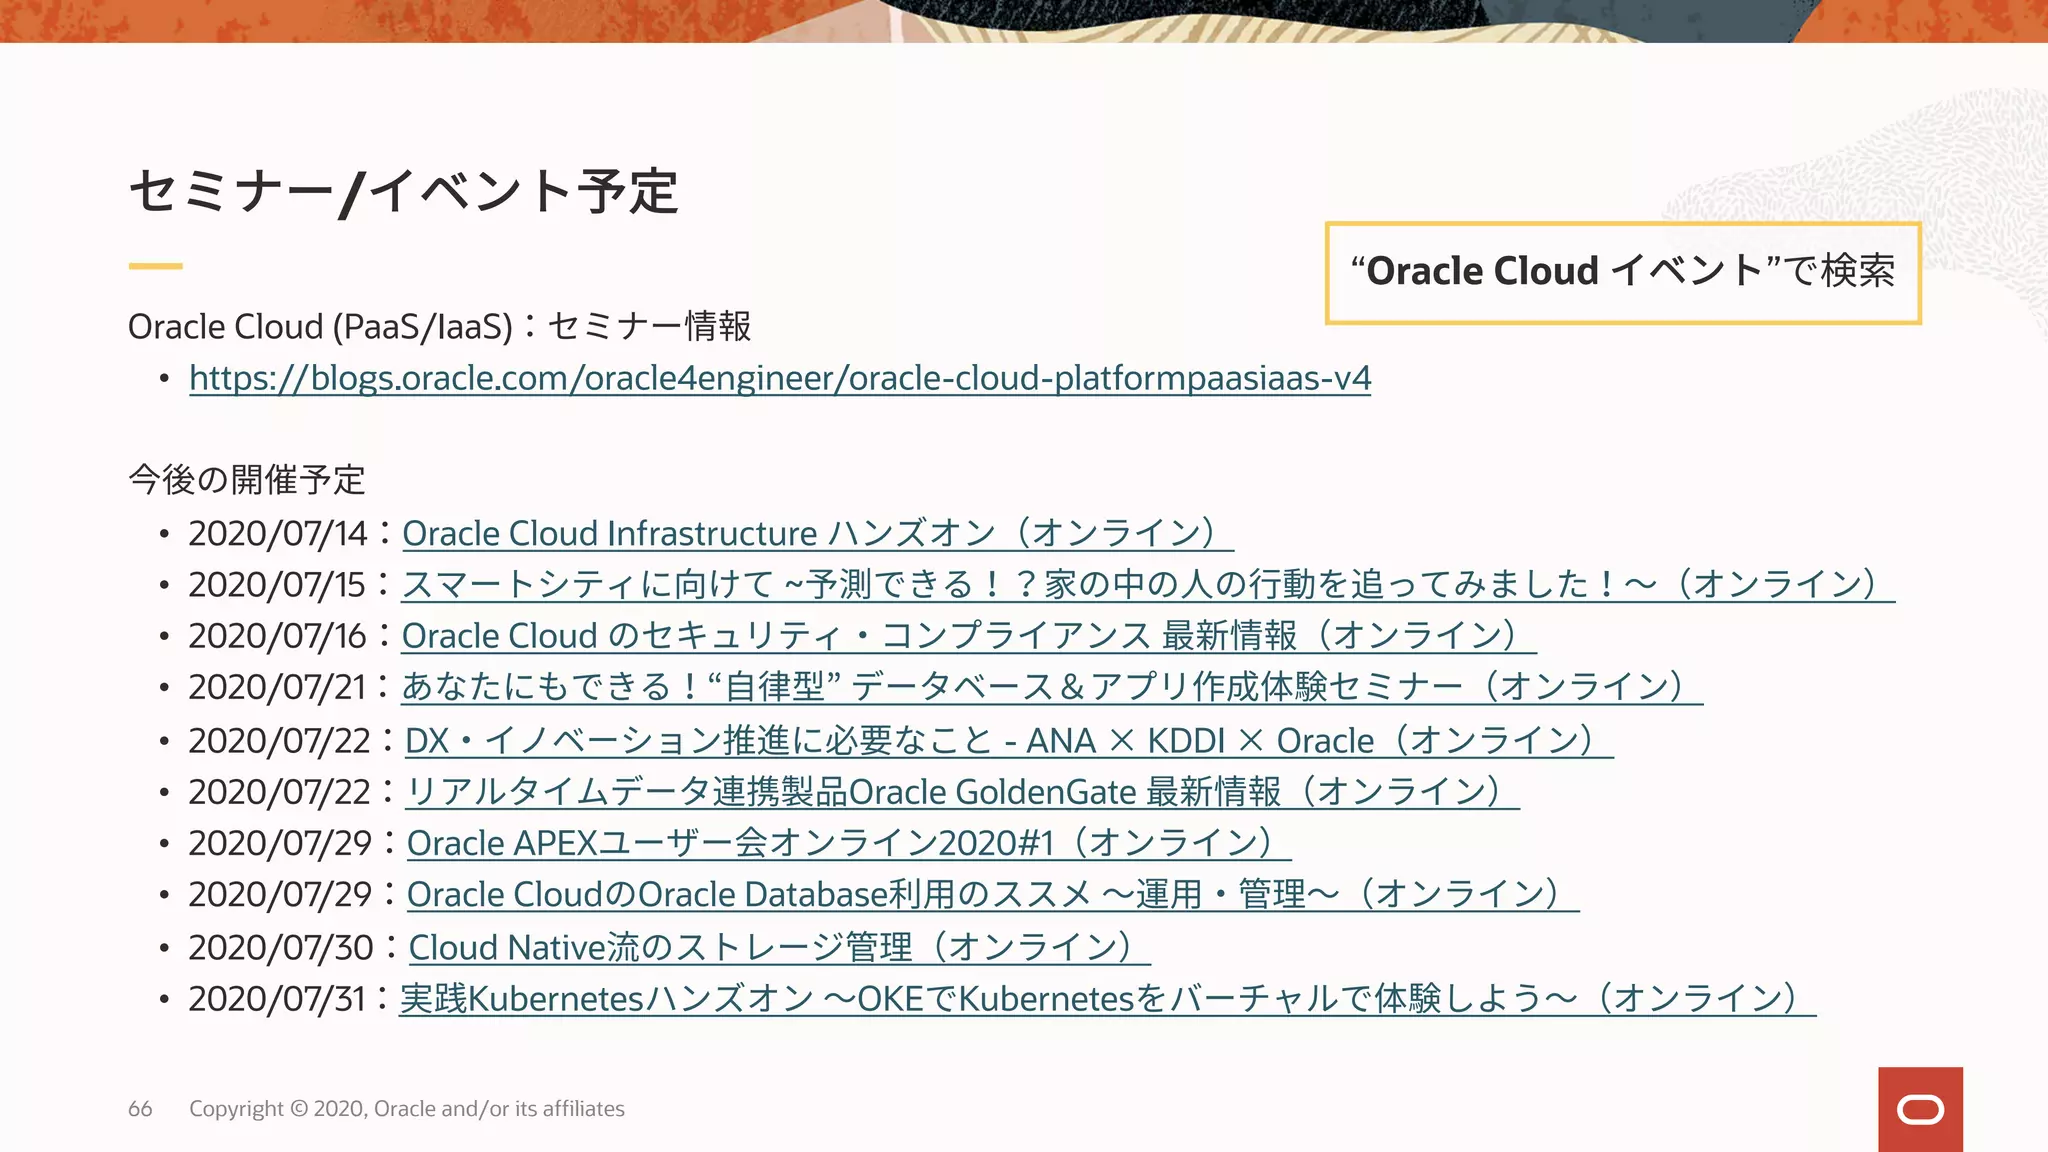
Task: Click the セミナー/イベント予定 slide title
Action: (404, 191)
